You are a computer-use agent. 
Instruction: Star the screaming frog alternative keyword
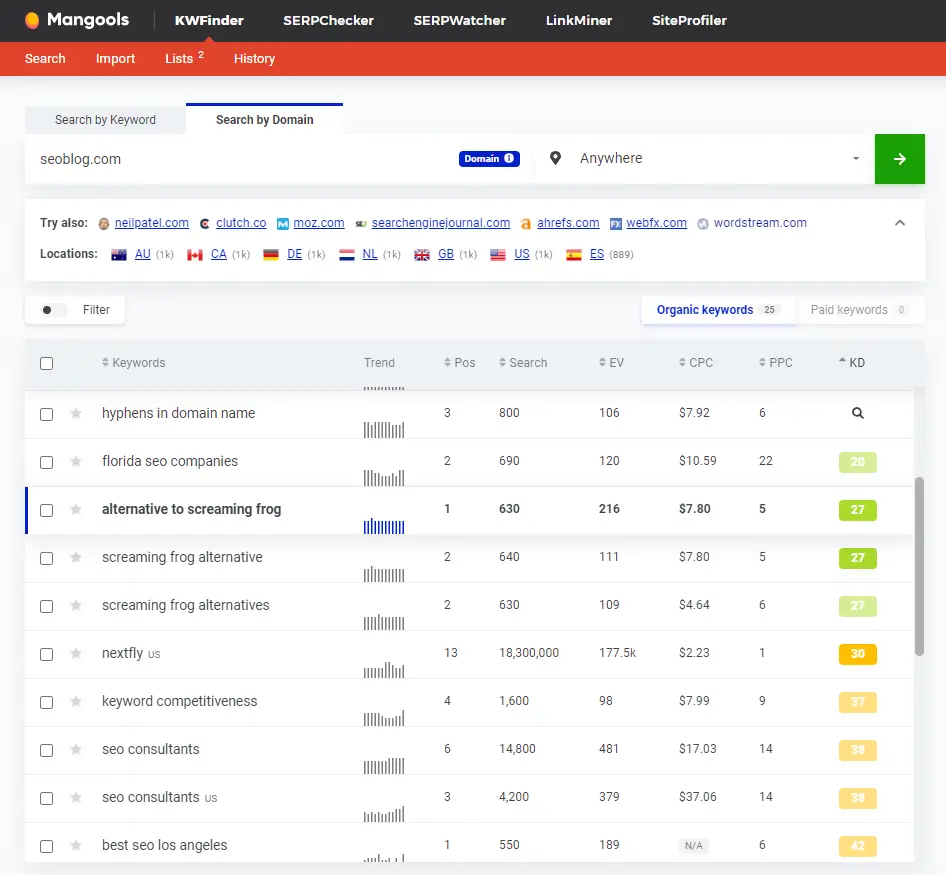(75, 558)
